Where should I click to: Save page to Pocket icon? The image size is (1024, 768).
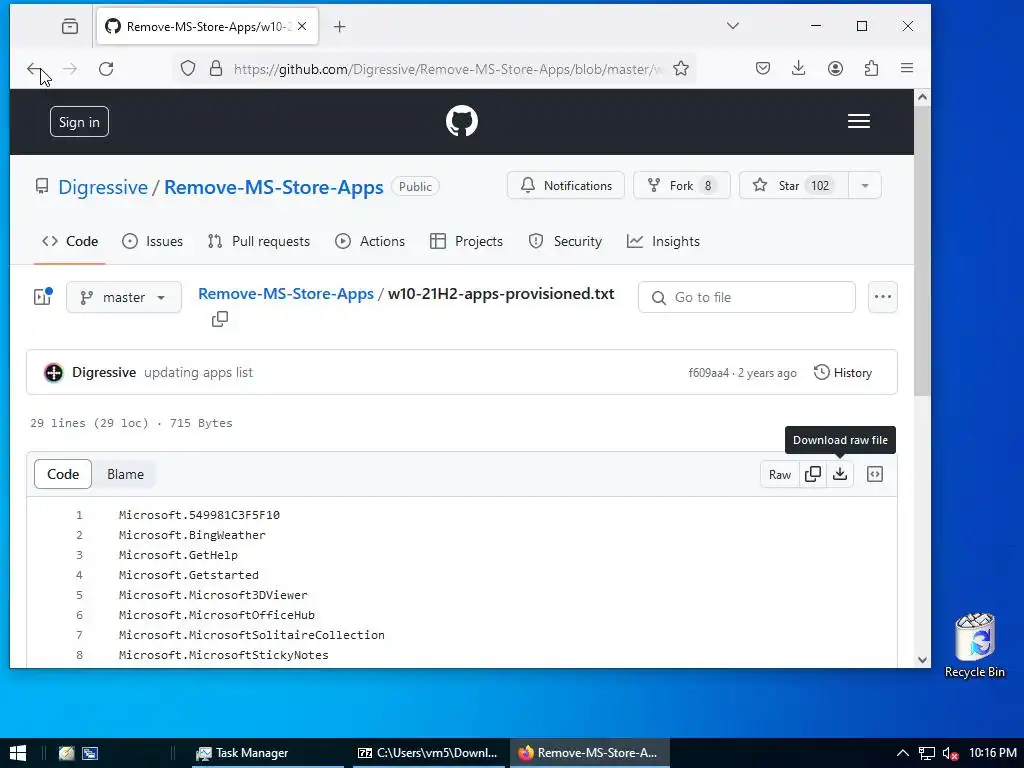pos(763,68)
